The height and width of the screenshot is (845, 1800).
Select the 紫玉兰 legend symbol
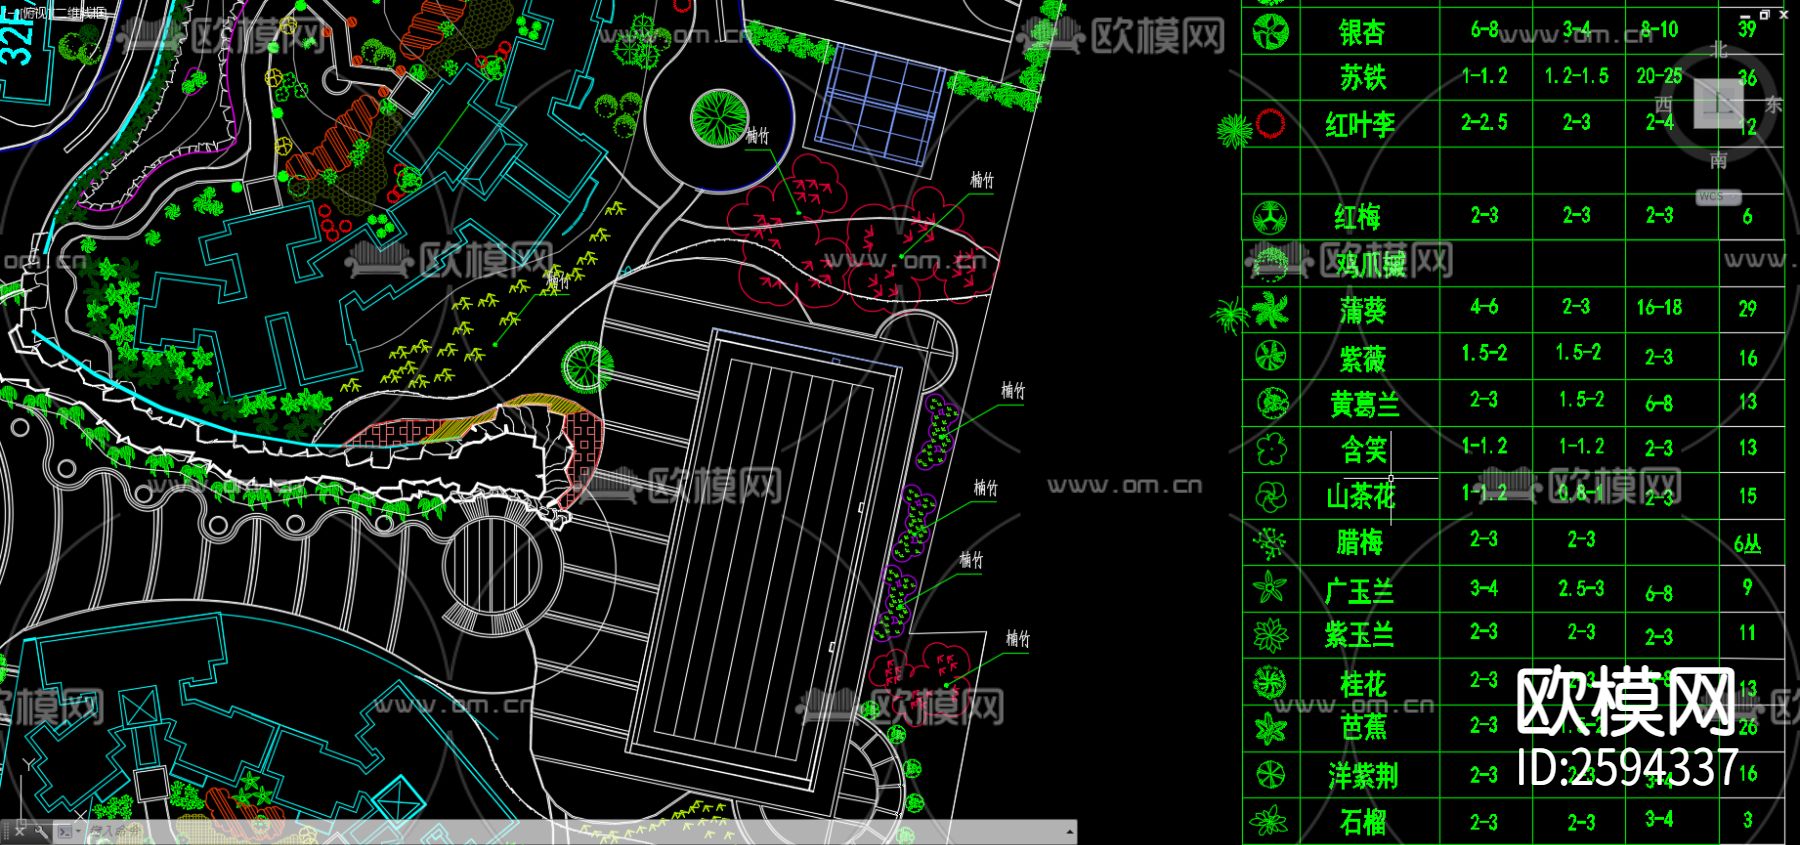(x=1271, y=635)
